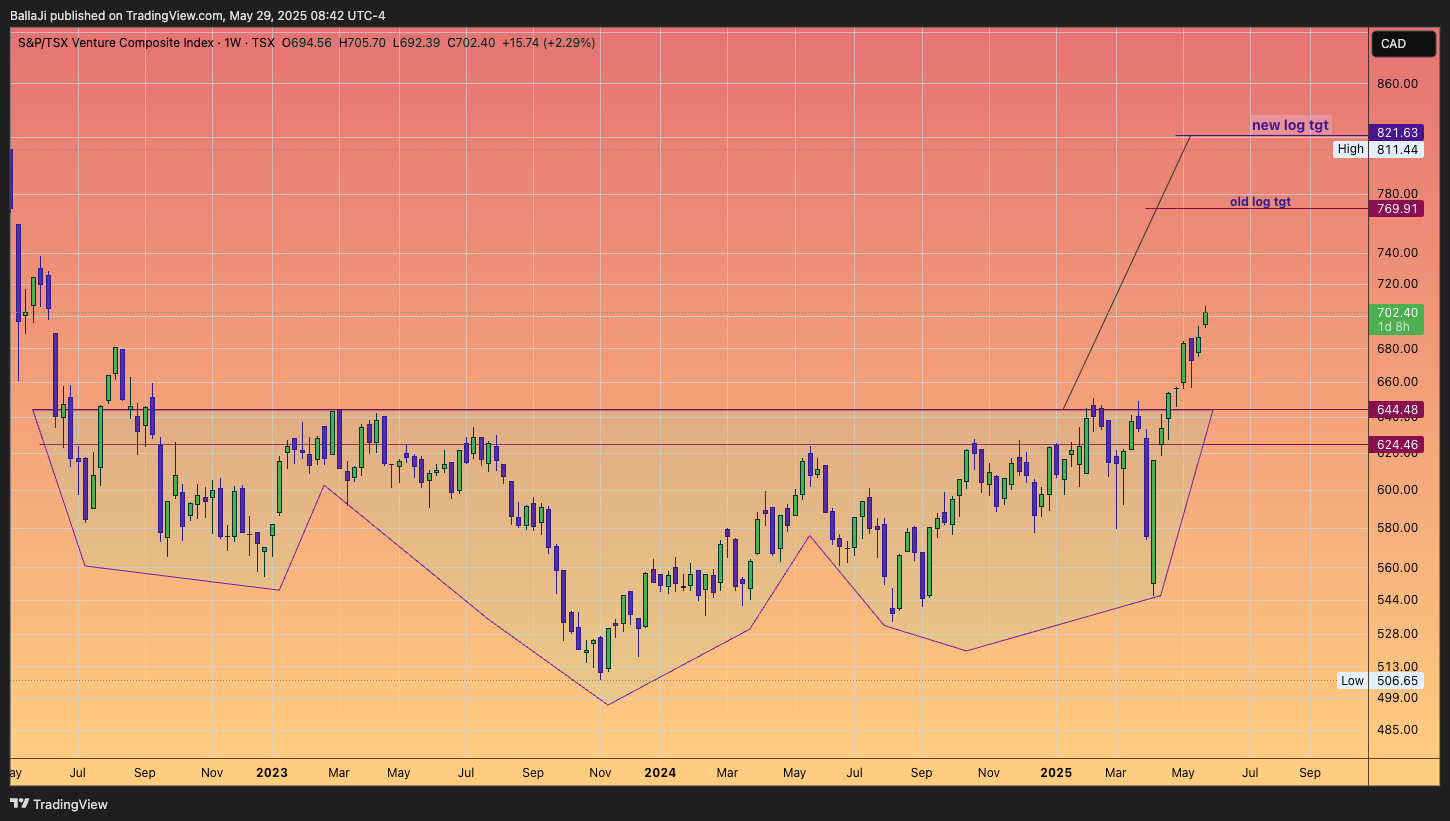The image size is (1450, 821).
Task: Click the current price label 702.40
Action: click(1397, 313)
